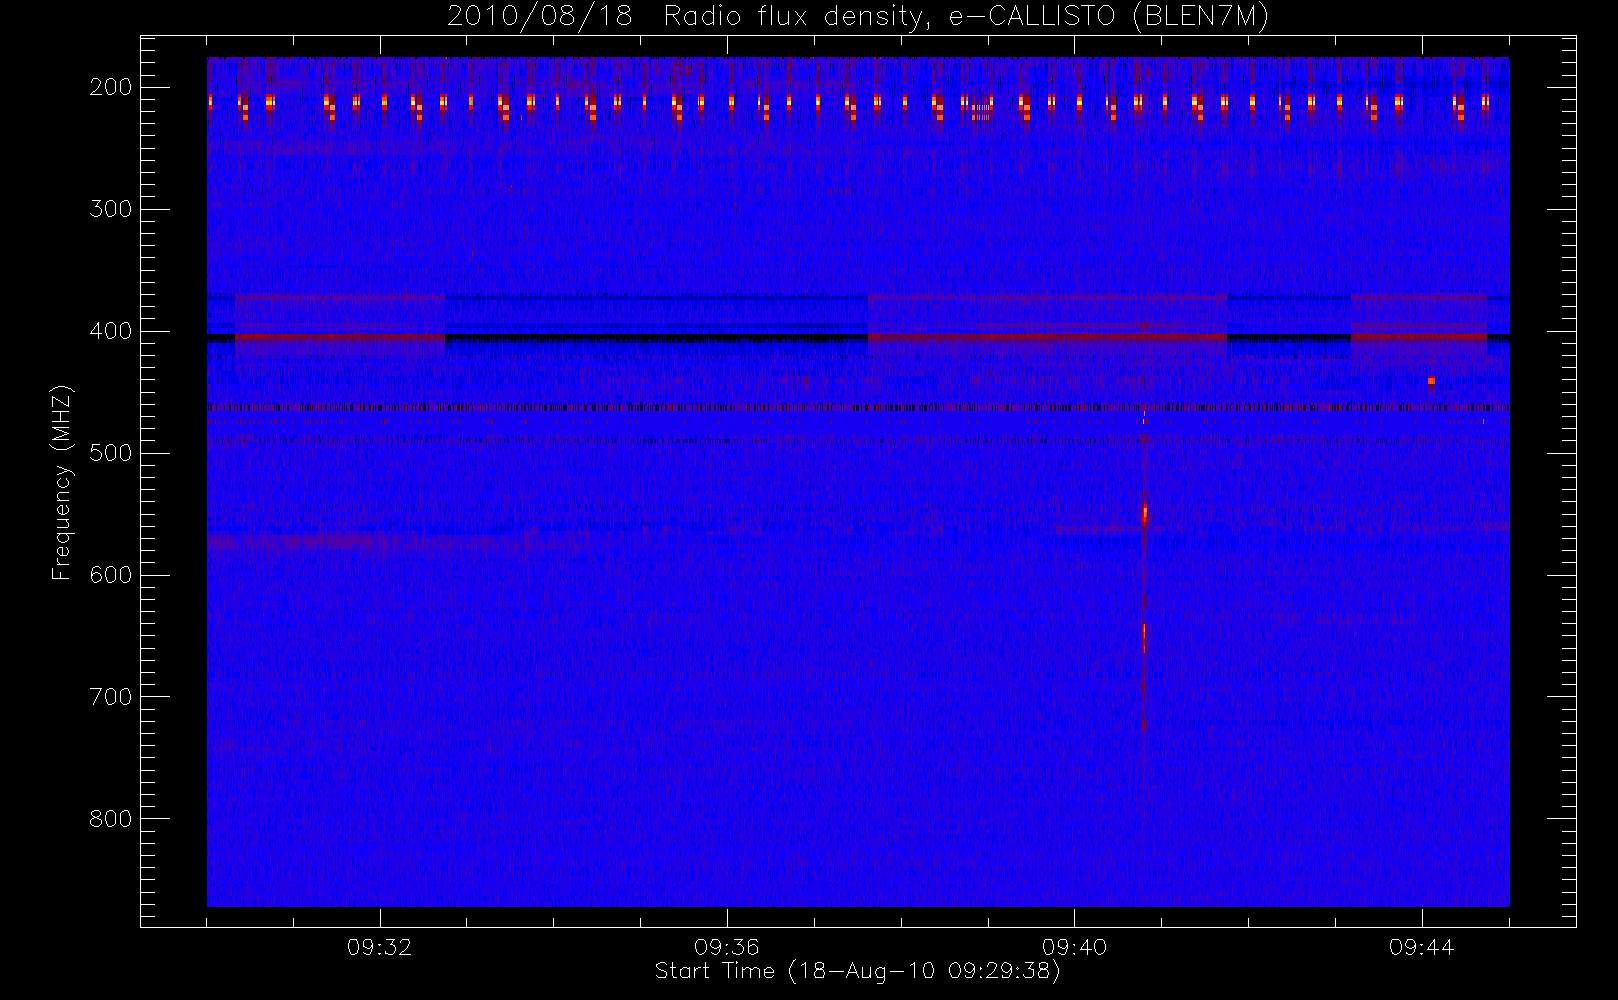Click the small orange spot near 440 MHz at 09:44
1618x1000 pixels.
pos(1431,381)
